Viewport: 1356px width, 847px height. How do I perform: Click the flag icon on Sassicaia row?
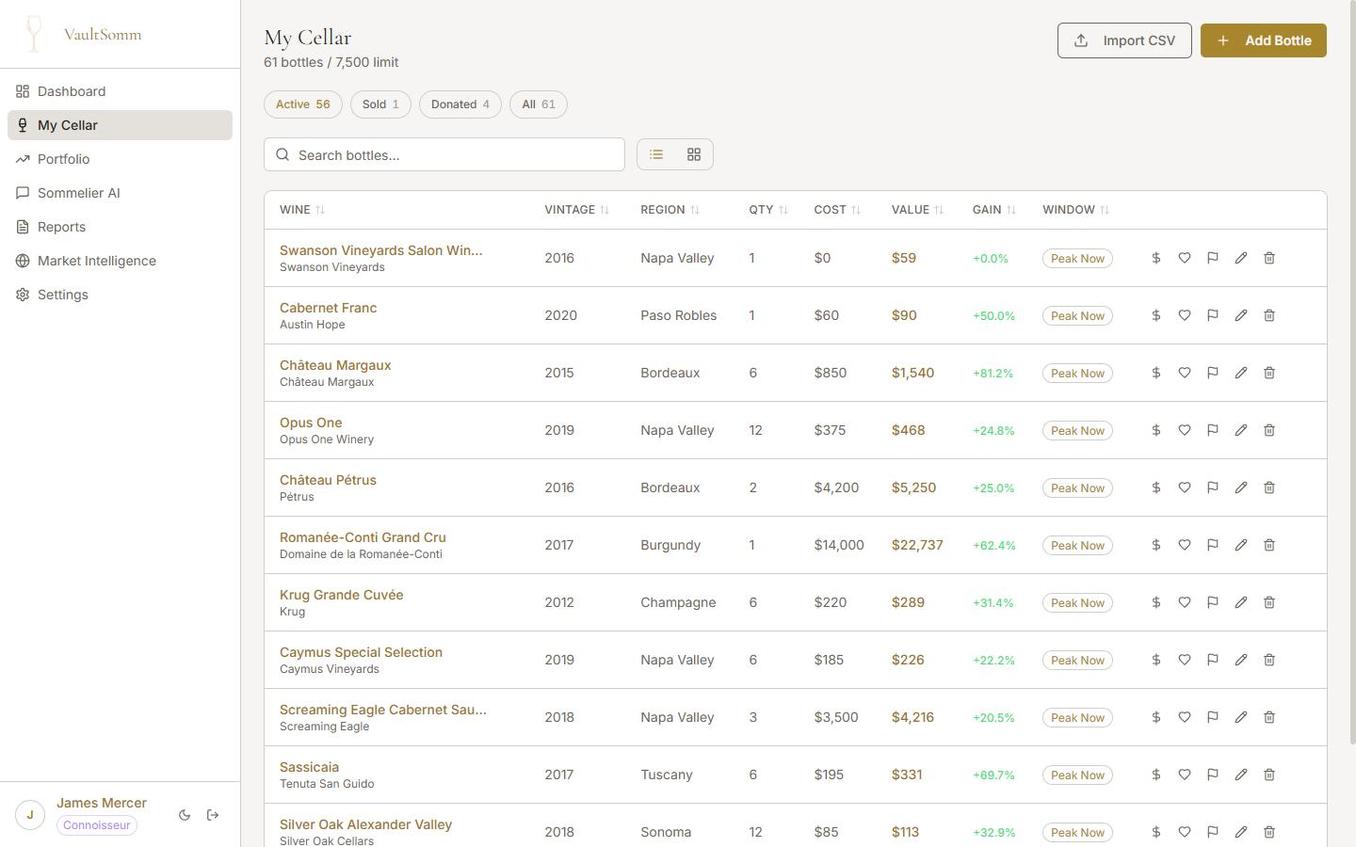click(1213, 776)
